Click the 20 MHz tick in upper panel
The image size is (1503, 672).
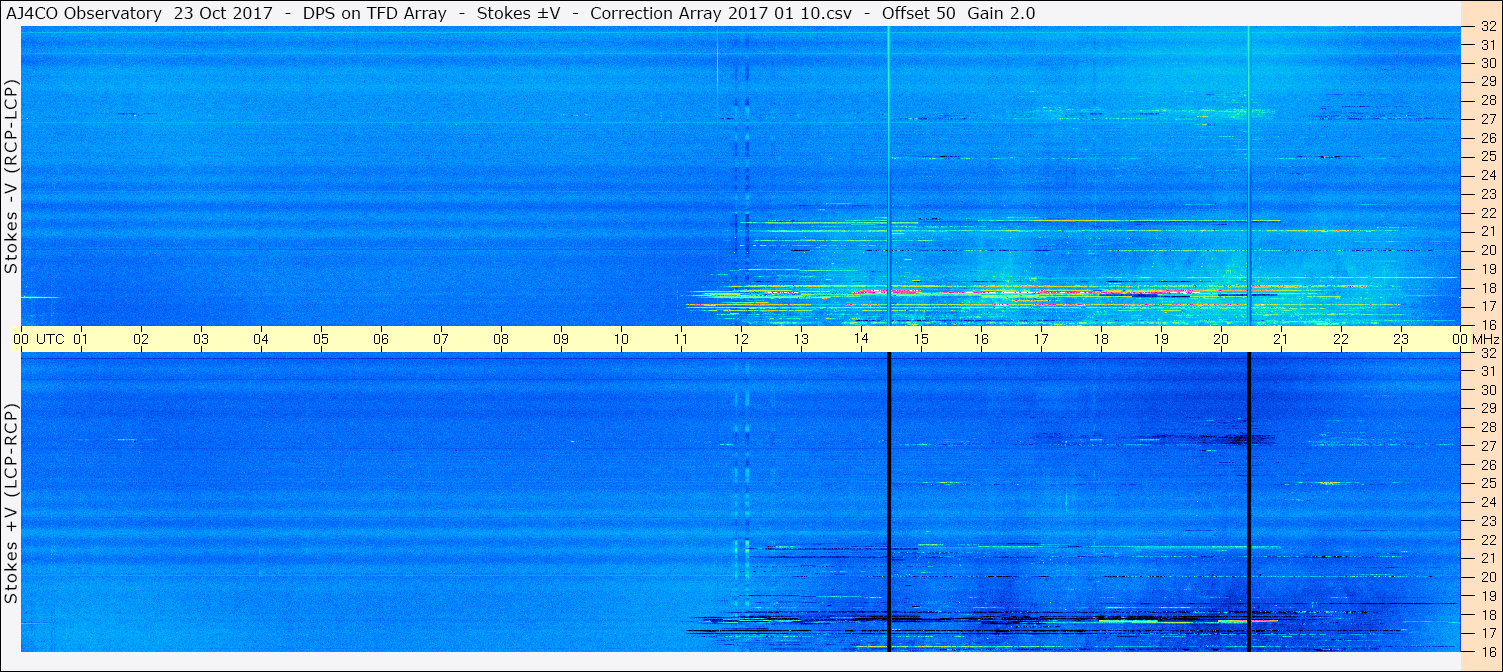[x=1487, y=250]
